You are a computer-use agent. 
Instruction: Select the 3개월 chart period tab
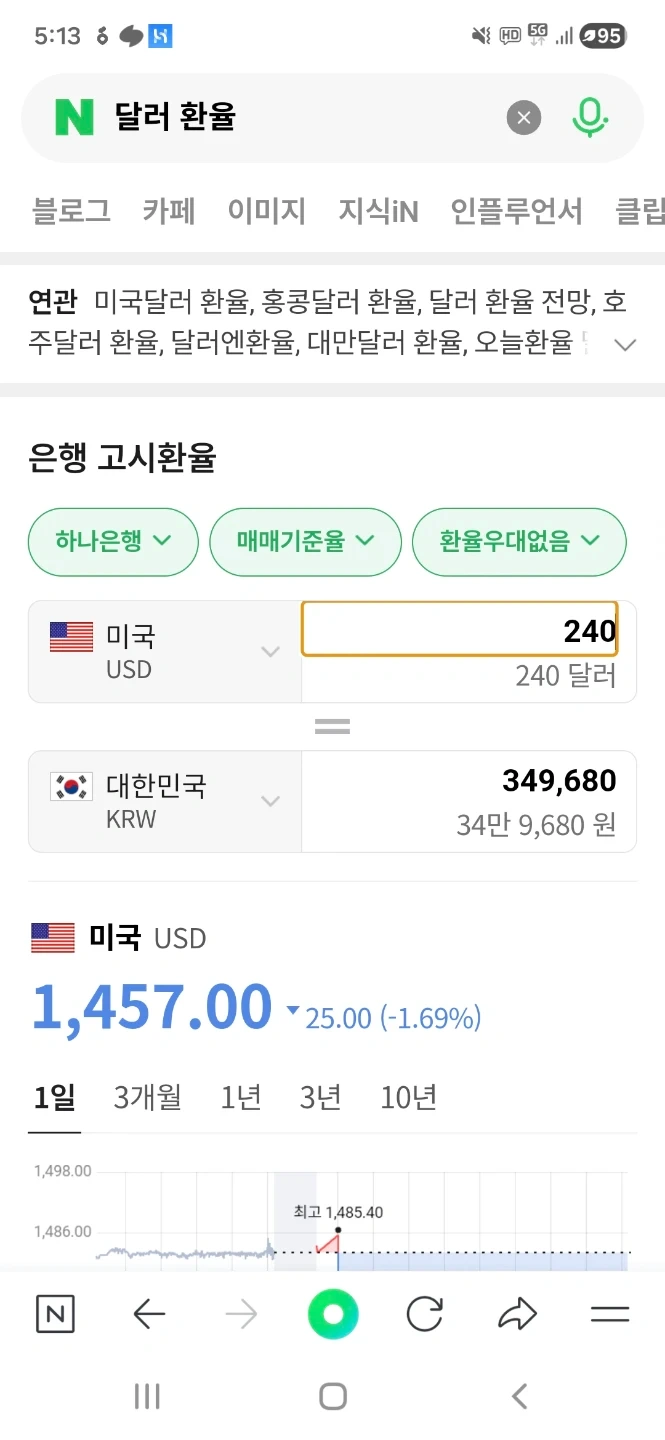point(149,1097)
